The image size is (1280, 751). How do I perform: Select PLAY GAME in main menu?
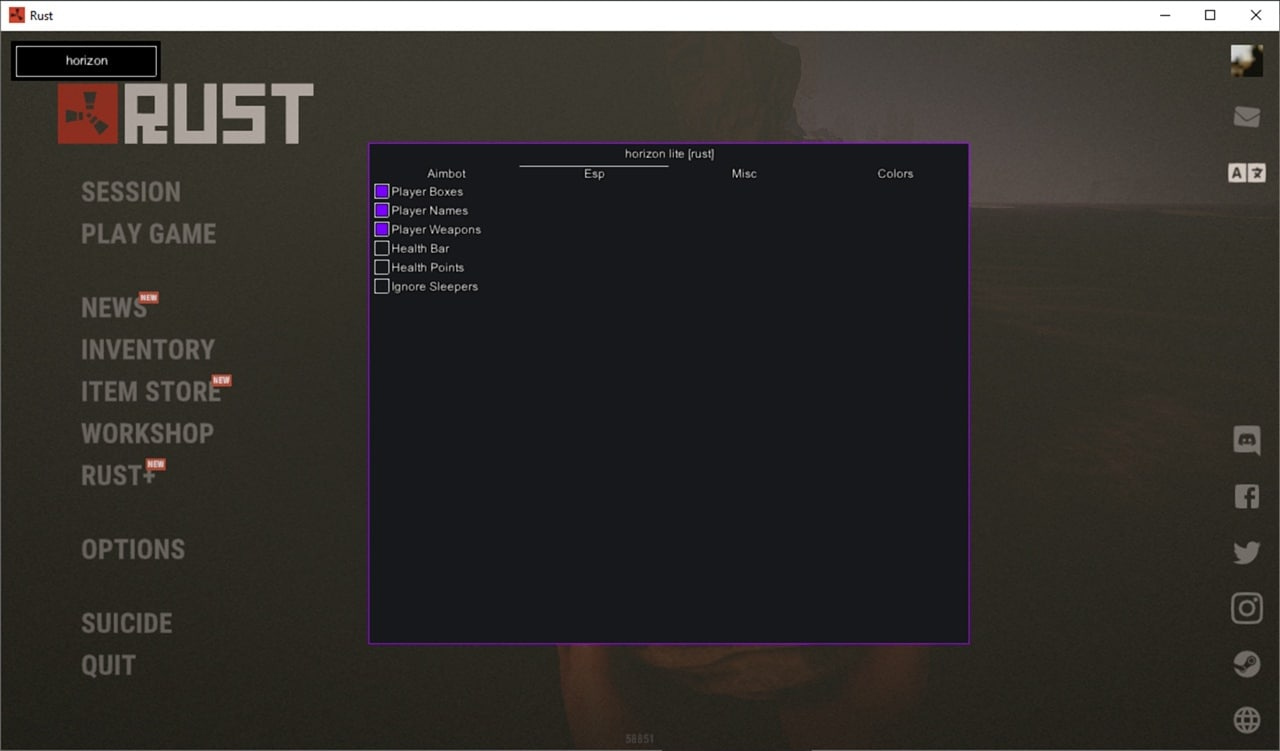coord(149,234)
